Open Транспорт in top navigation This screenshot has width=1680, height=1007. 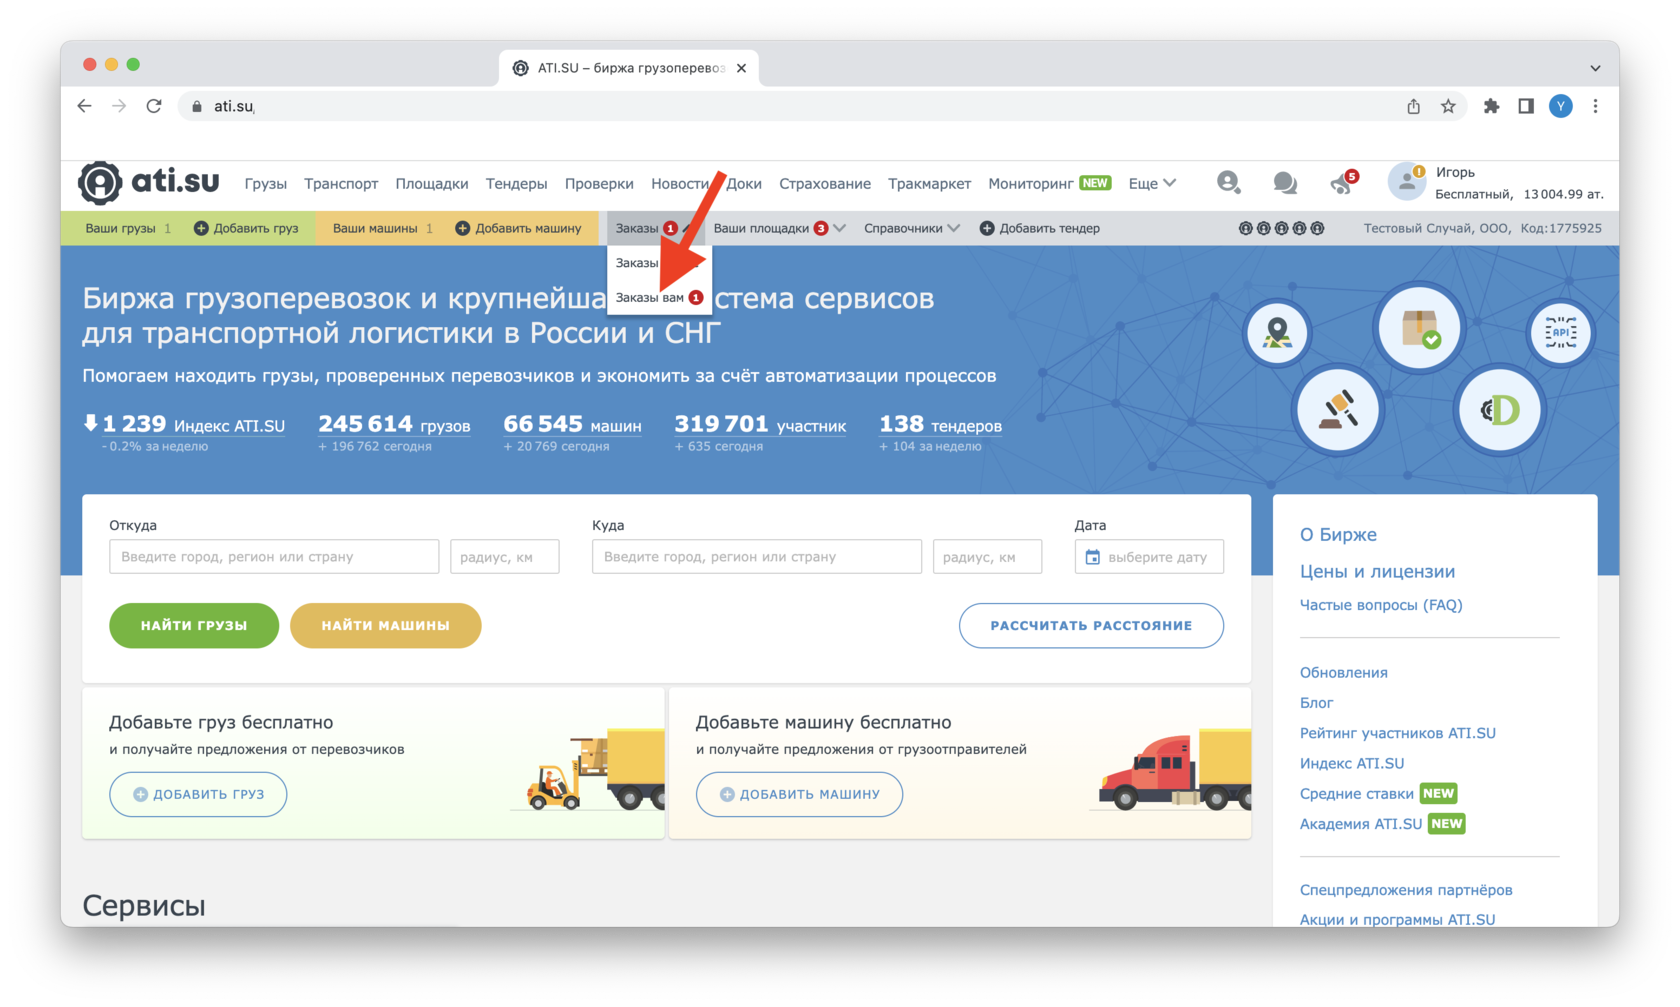pyautogui.click(x=341, y=183)
